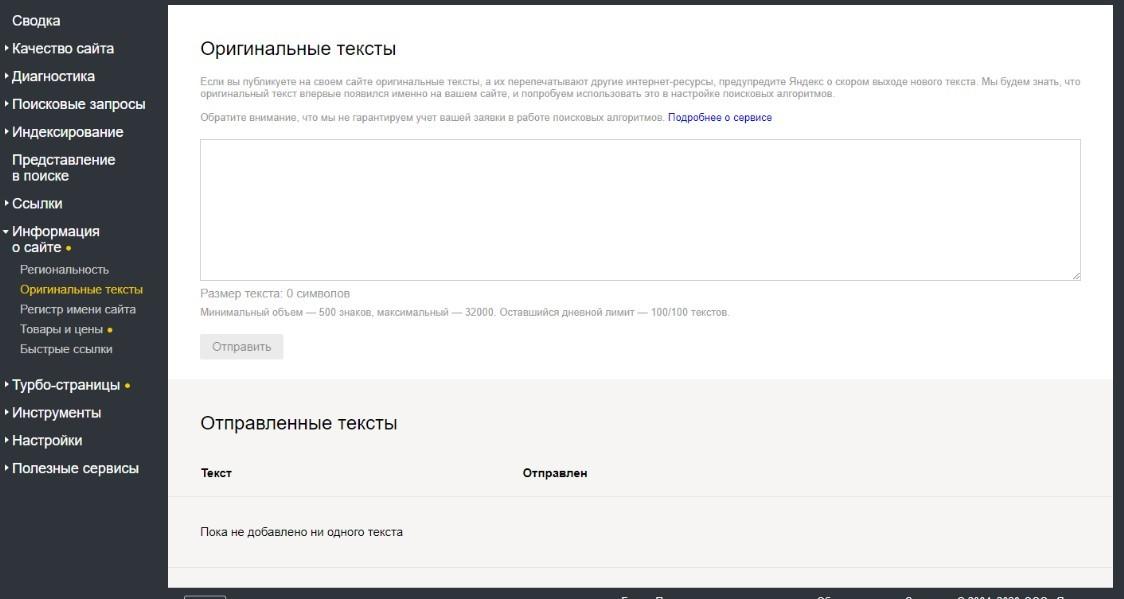Image resolution: width=1124 pixels, height=599 pixels.
Task: Expand the Турбо-страницы menu group
Action: tap(66, 385)
